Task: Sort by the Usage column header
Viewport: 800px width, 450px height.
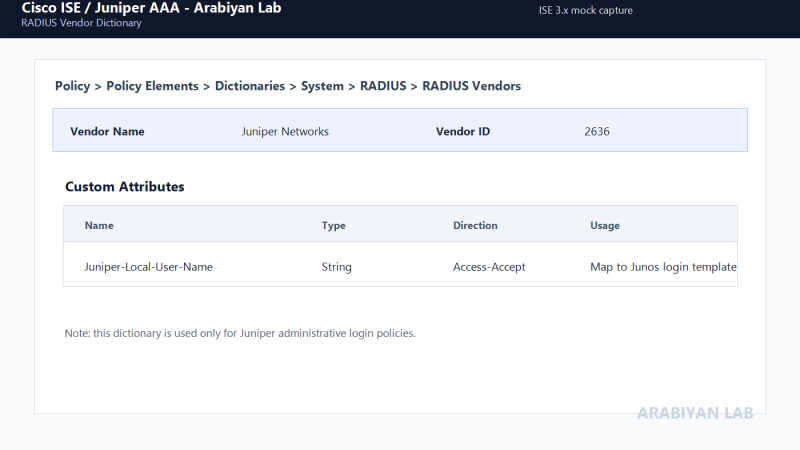Action: click(605, 226)
